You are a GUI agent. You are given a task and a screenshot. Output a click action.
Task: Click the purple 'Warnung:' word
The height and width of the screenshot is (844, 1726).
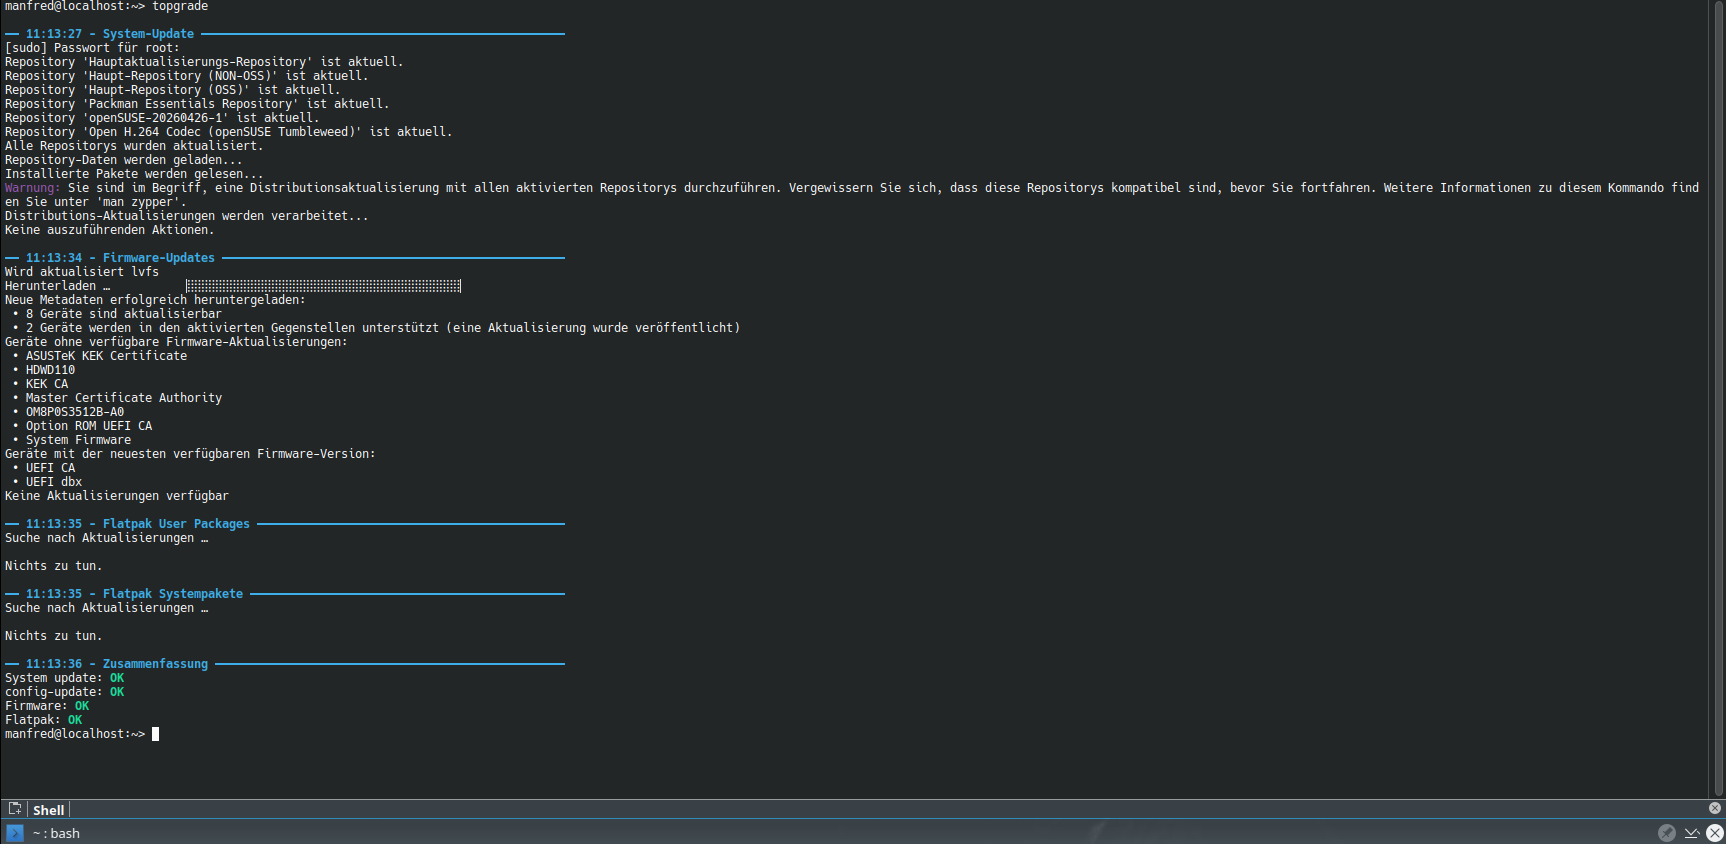click(x=33, y=188)
